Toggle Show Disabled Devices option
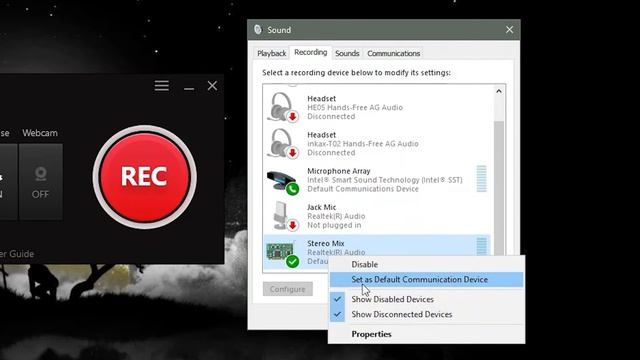This screenshot has height=360, width=640. [x=427, y=299]
